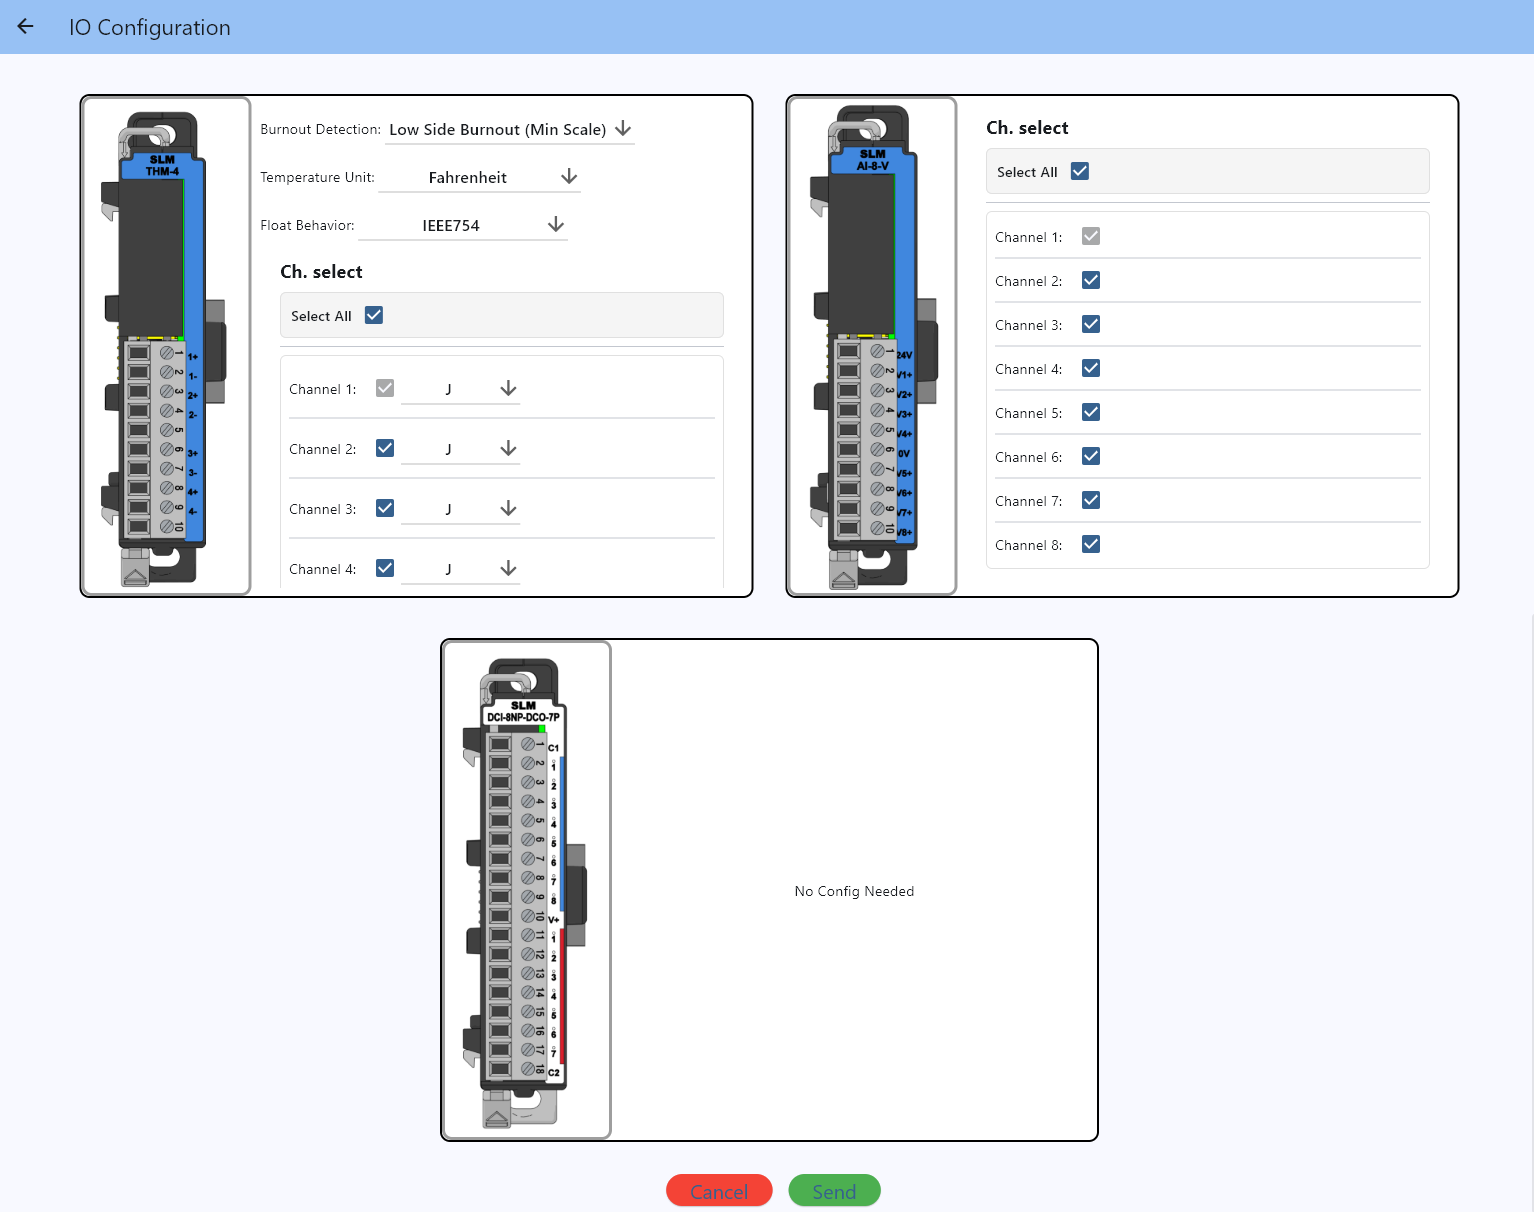Click the 'No Config Needed' text
The width and height of the screenshot is (1534, 1212).
(x=854, y=891)
